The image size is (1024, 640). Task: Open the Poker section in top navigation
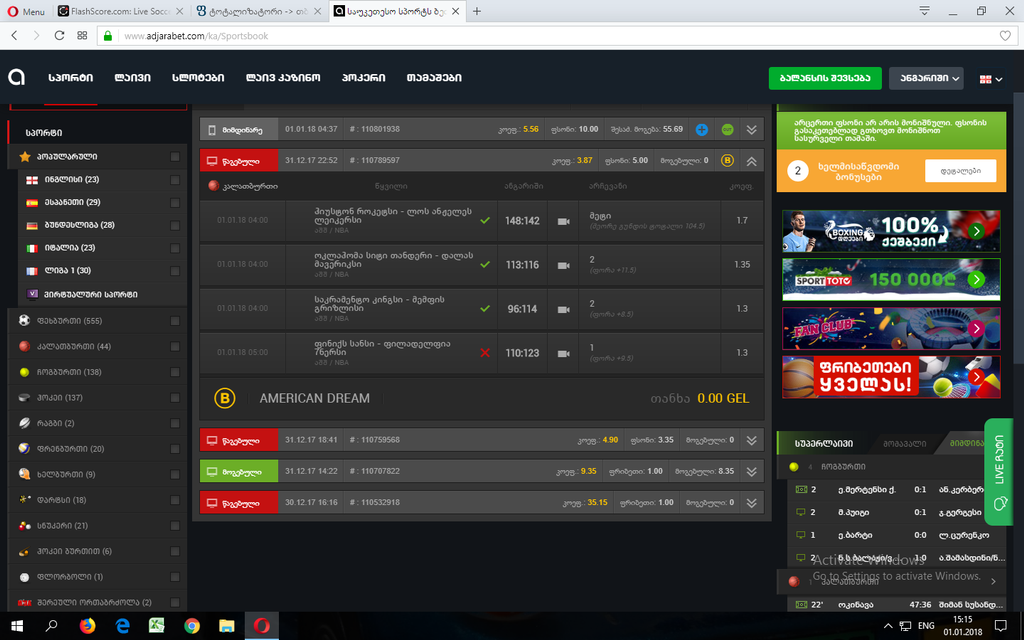363,78
